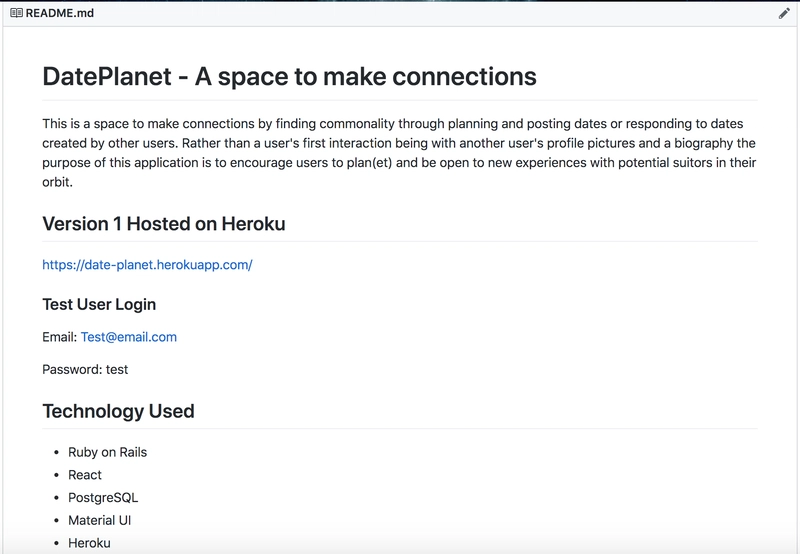
Task: Click the Technology Used heading
Action: click(x=118, y=411)
